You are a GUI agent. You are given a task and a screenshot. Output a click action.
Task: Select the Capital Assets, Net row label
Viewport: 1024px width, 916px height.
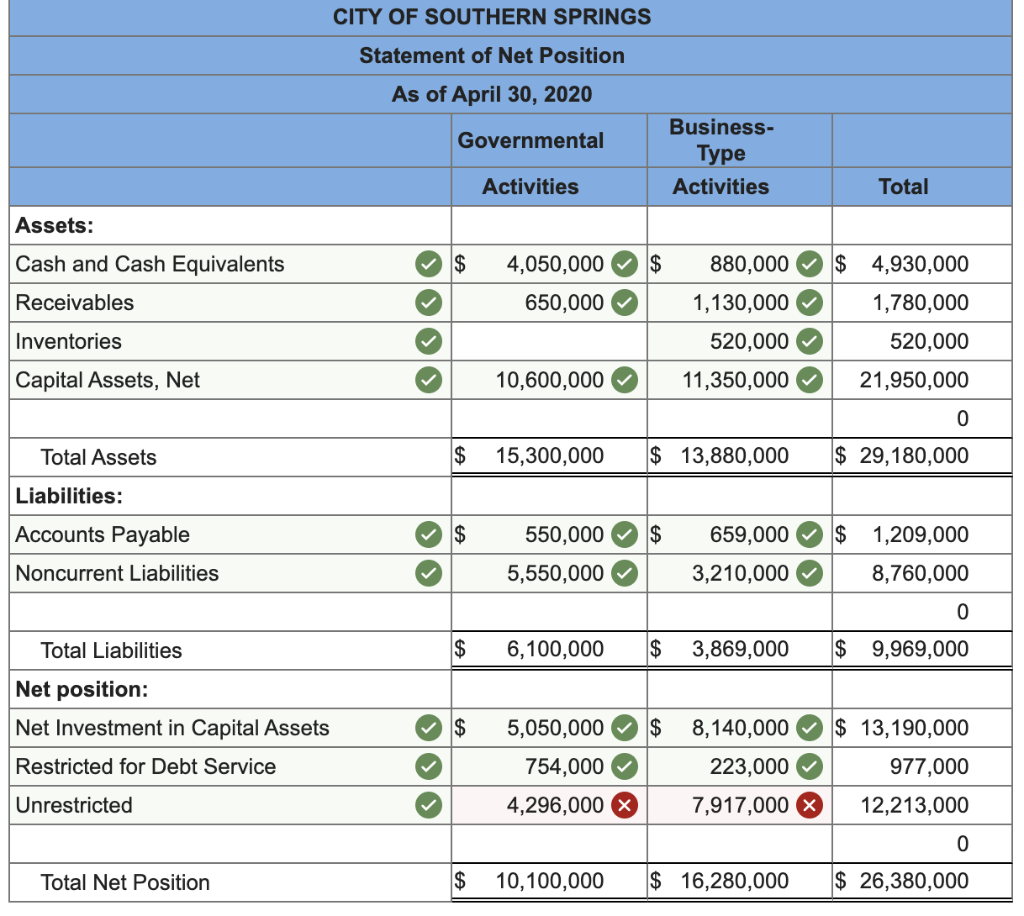107,379
